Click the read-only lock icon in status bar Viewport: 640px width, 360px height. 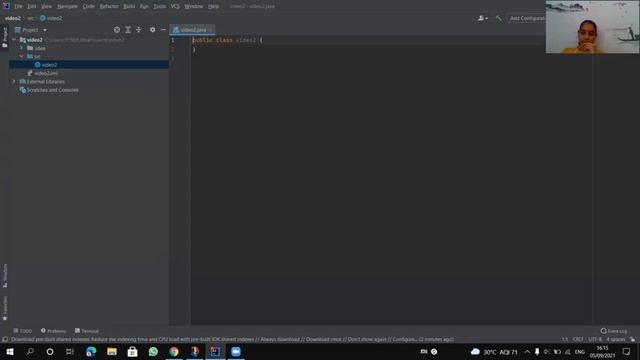632,339
